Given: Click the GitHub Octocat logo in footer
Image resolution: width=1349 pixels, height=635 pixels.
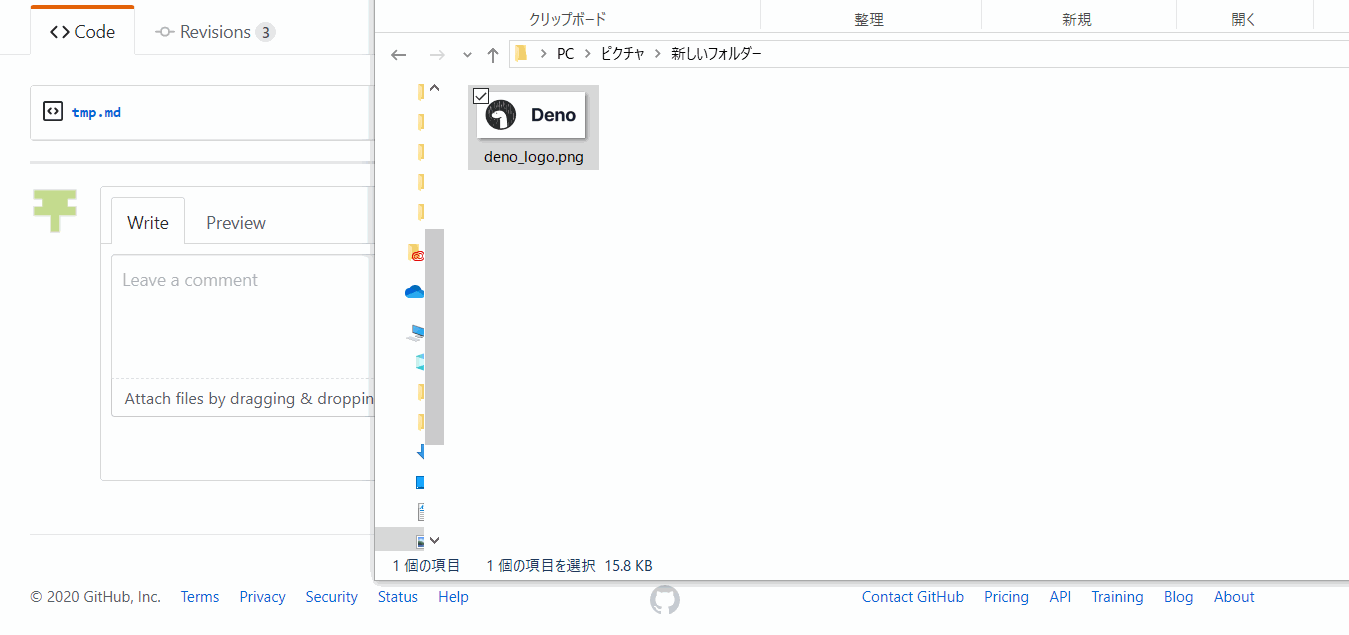Looking at the screenshot, I should [x=665, y=599].
